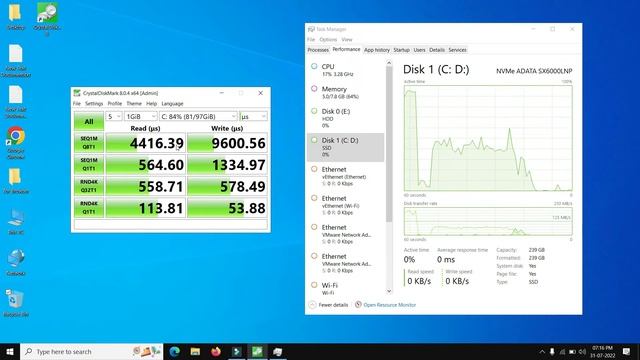Open the notification center icon
The image size is (640, 360).
tap(627, 351)
